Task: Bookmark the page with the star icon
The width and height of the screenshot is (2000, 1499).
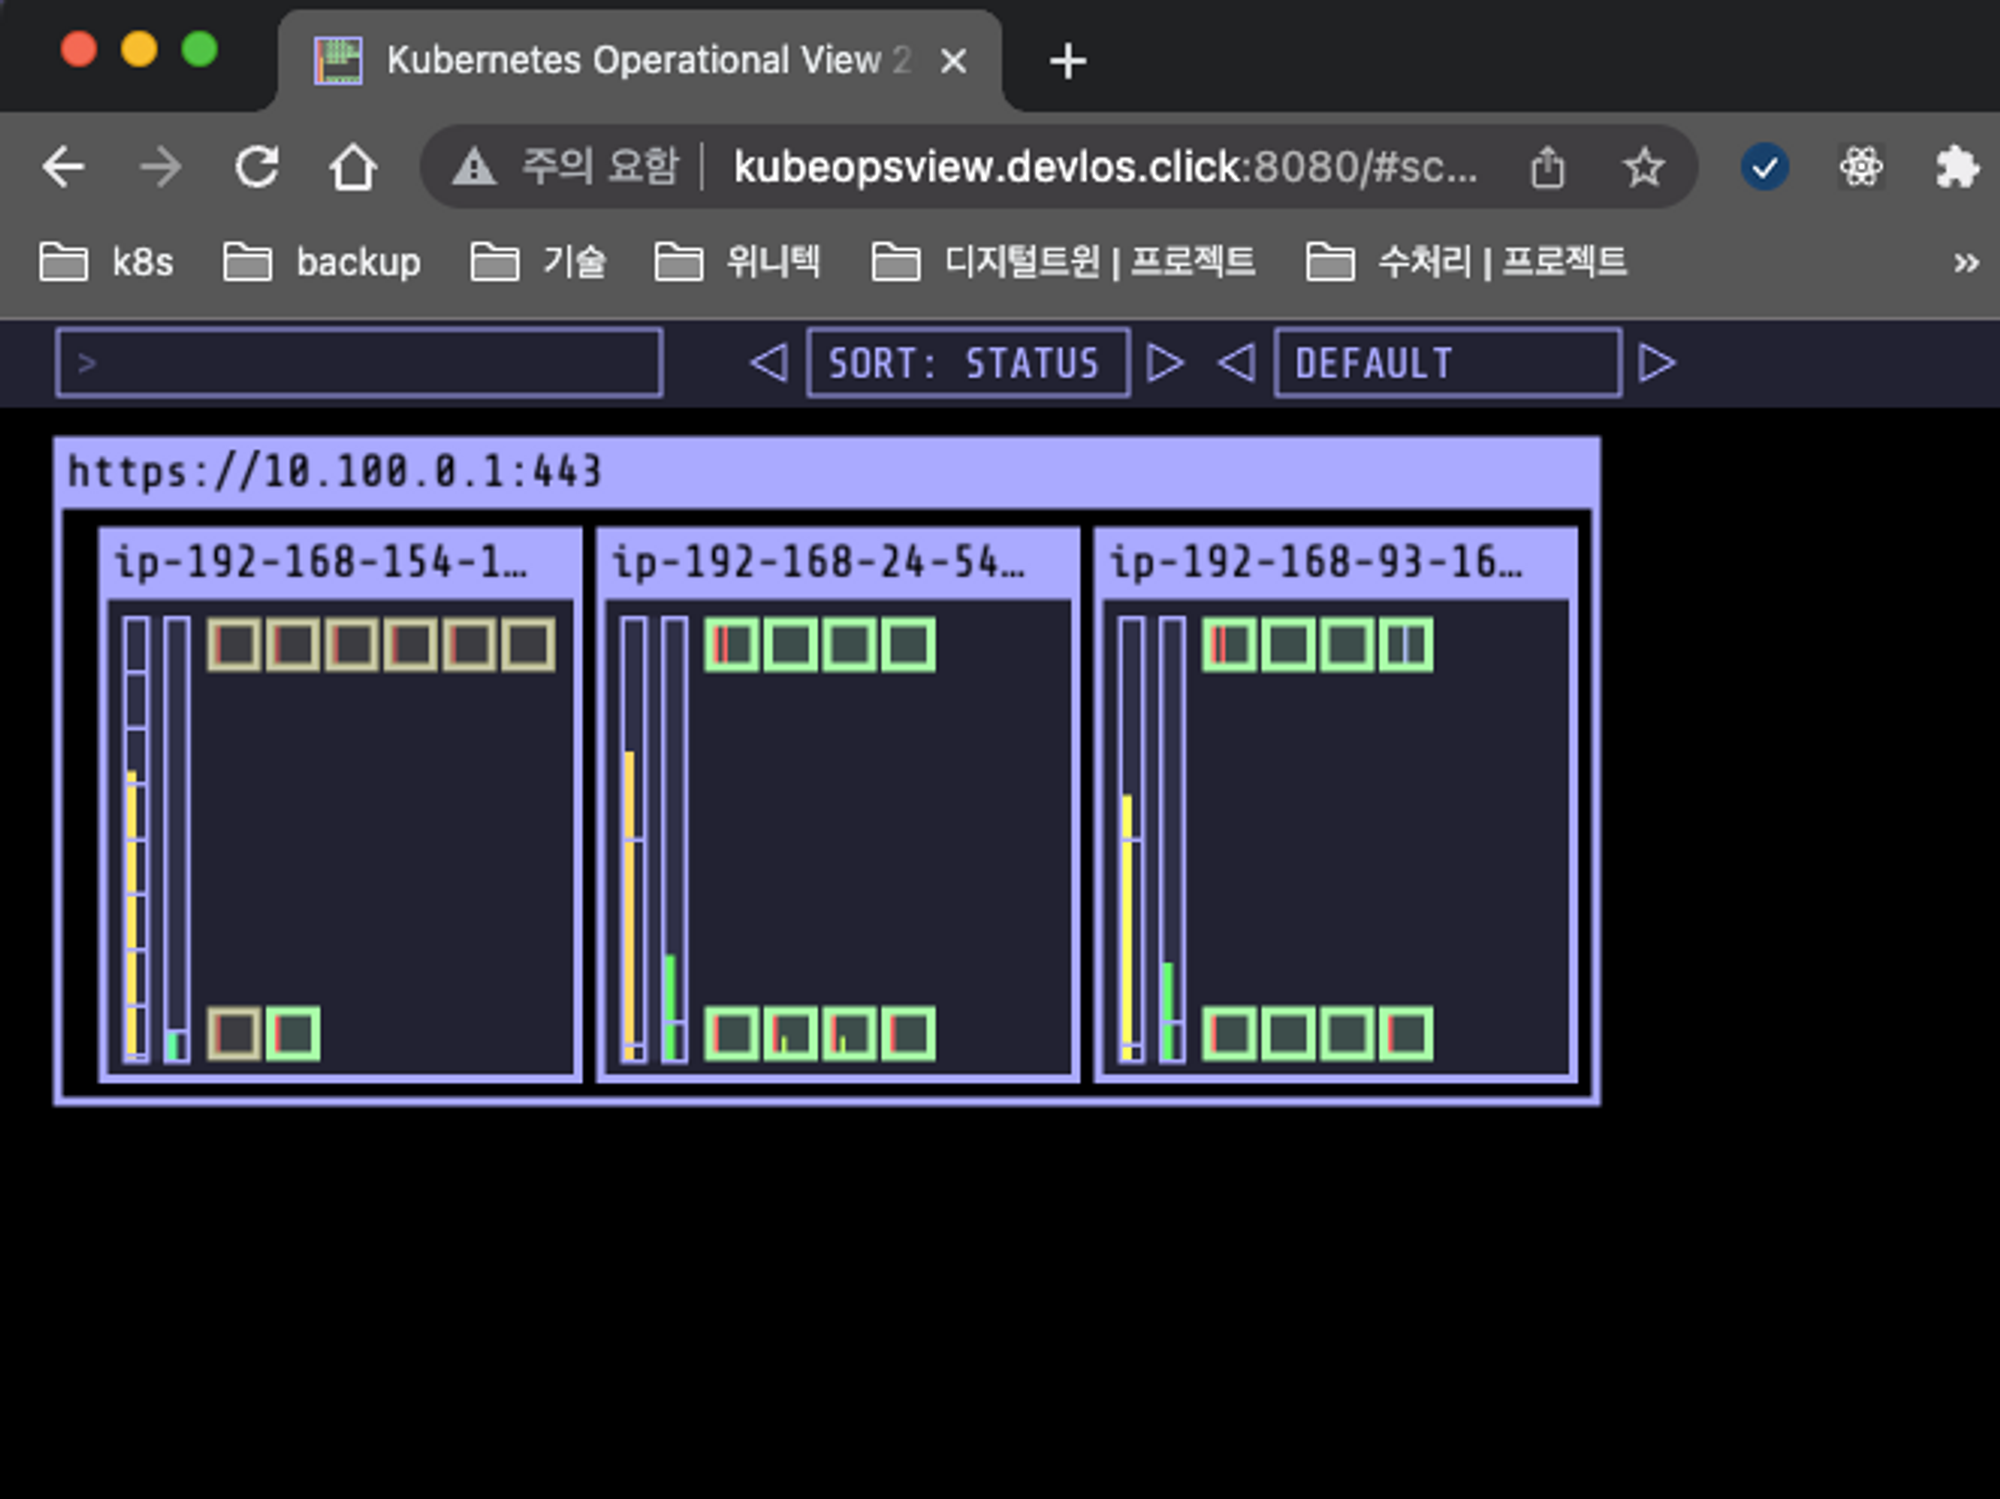Action: click(1643, 167)
